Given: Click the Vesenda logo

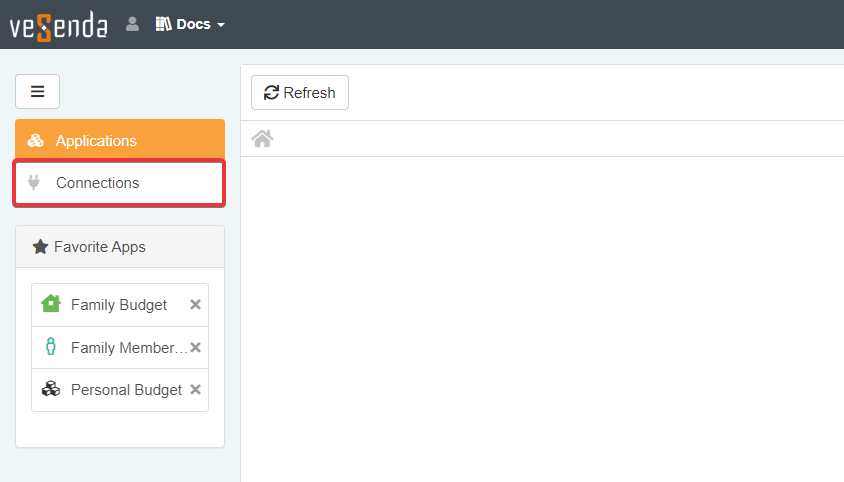Looking at the screenshot, I should (58, 25).
